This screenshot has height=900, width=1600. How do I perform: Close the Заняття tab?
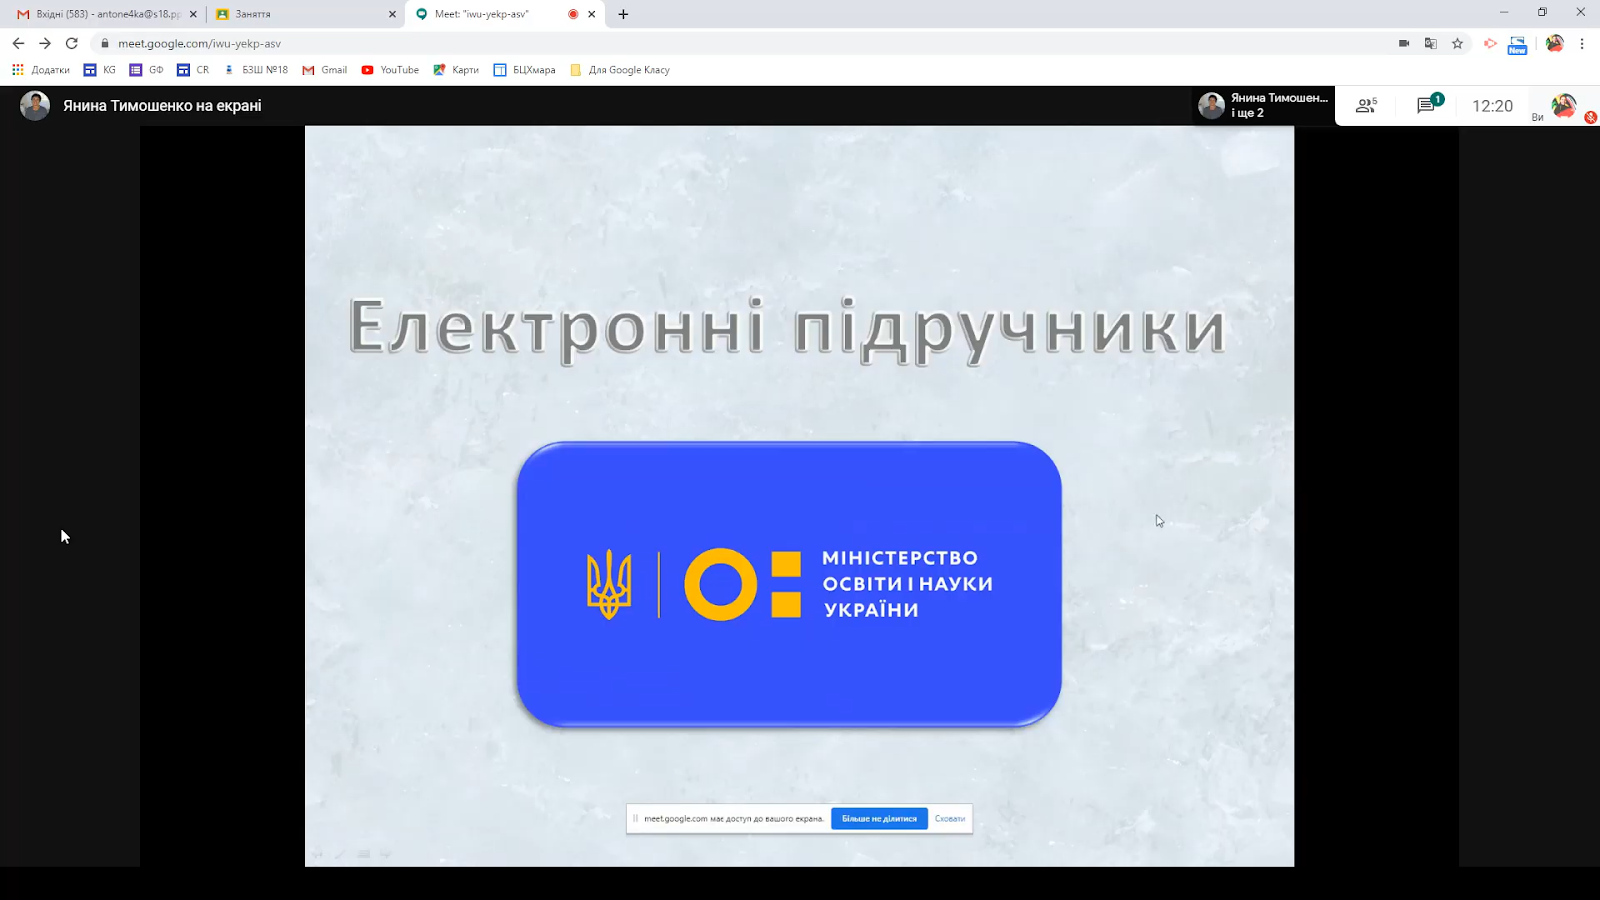coord(392,14)
